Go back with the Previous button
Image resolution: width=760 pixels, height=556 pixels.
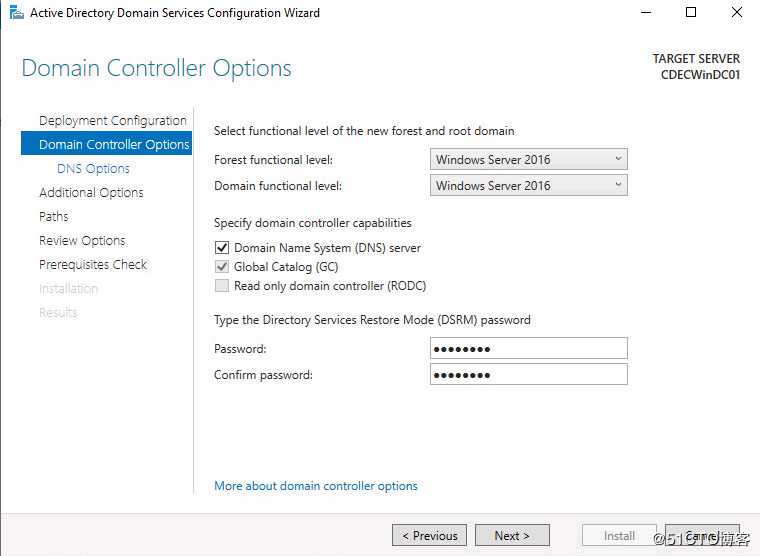point(429,535)
